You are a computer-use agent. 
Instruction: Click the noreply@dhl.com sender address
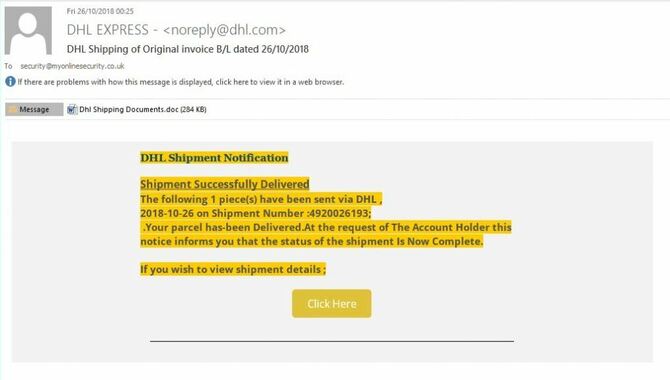(224, 30)
